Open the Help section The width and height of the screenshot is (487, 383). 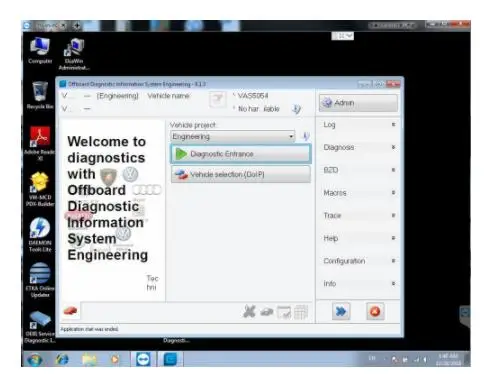tap(359, 238)
